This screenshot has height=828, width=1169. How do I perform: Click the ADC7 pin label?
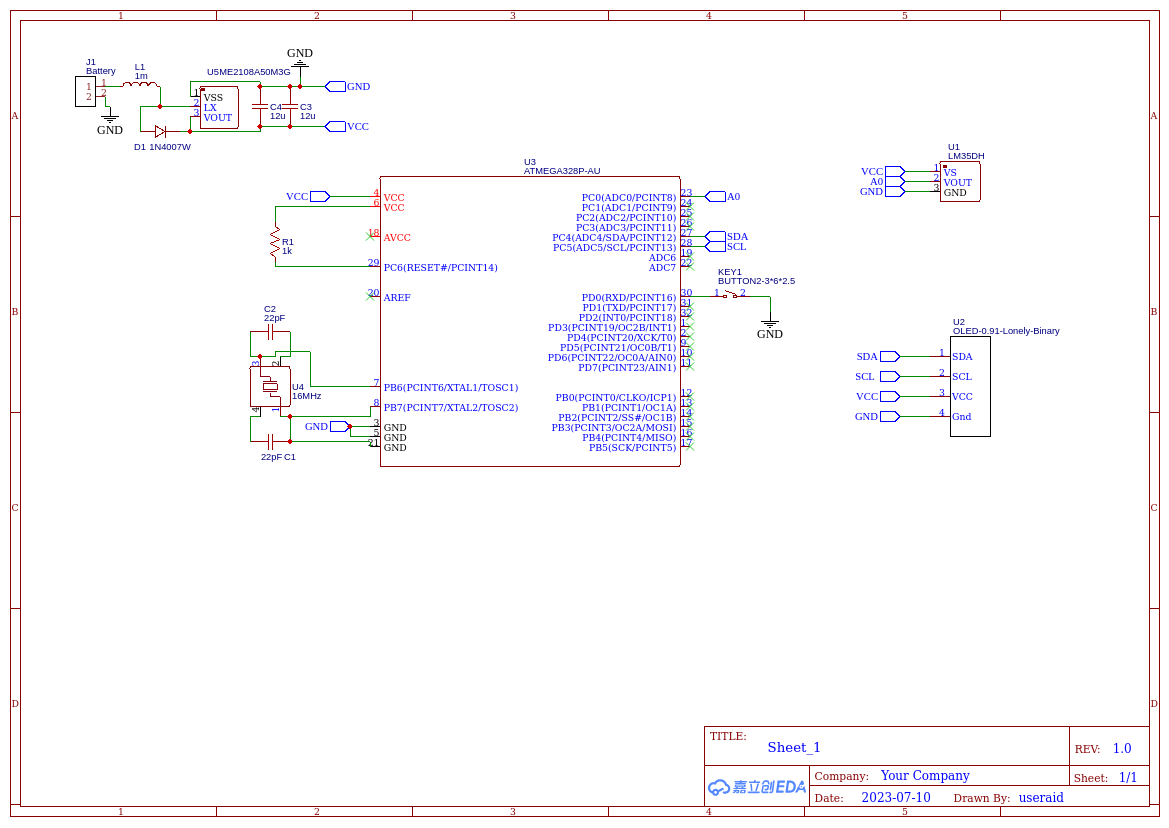662,268
